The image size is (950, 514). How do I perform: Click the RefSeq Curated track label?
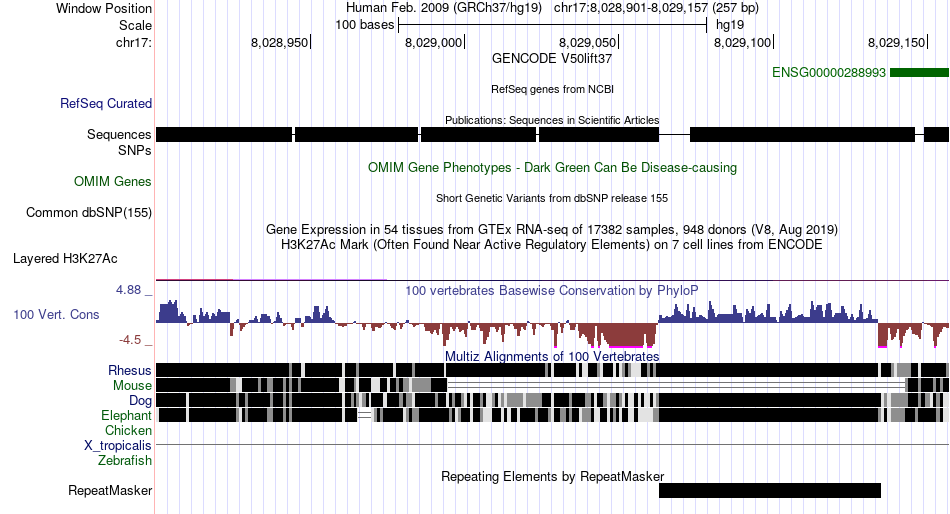(x=106, y=104)
